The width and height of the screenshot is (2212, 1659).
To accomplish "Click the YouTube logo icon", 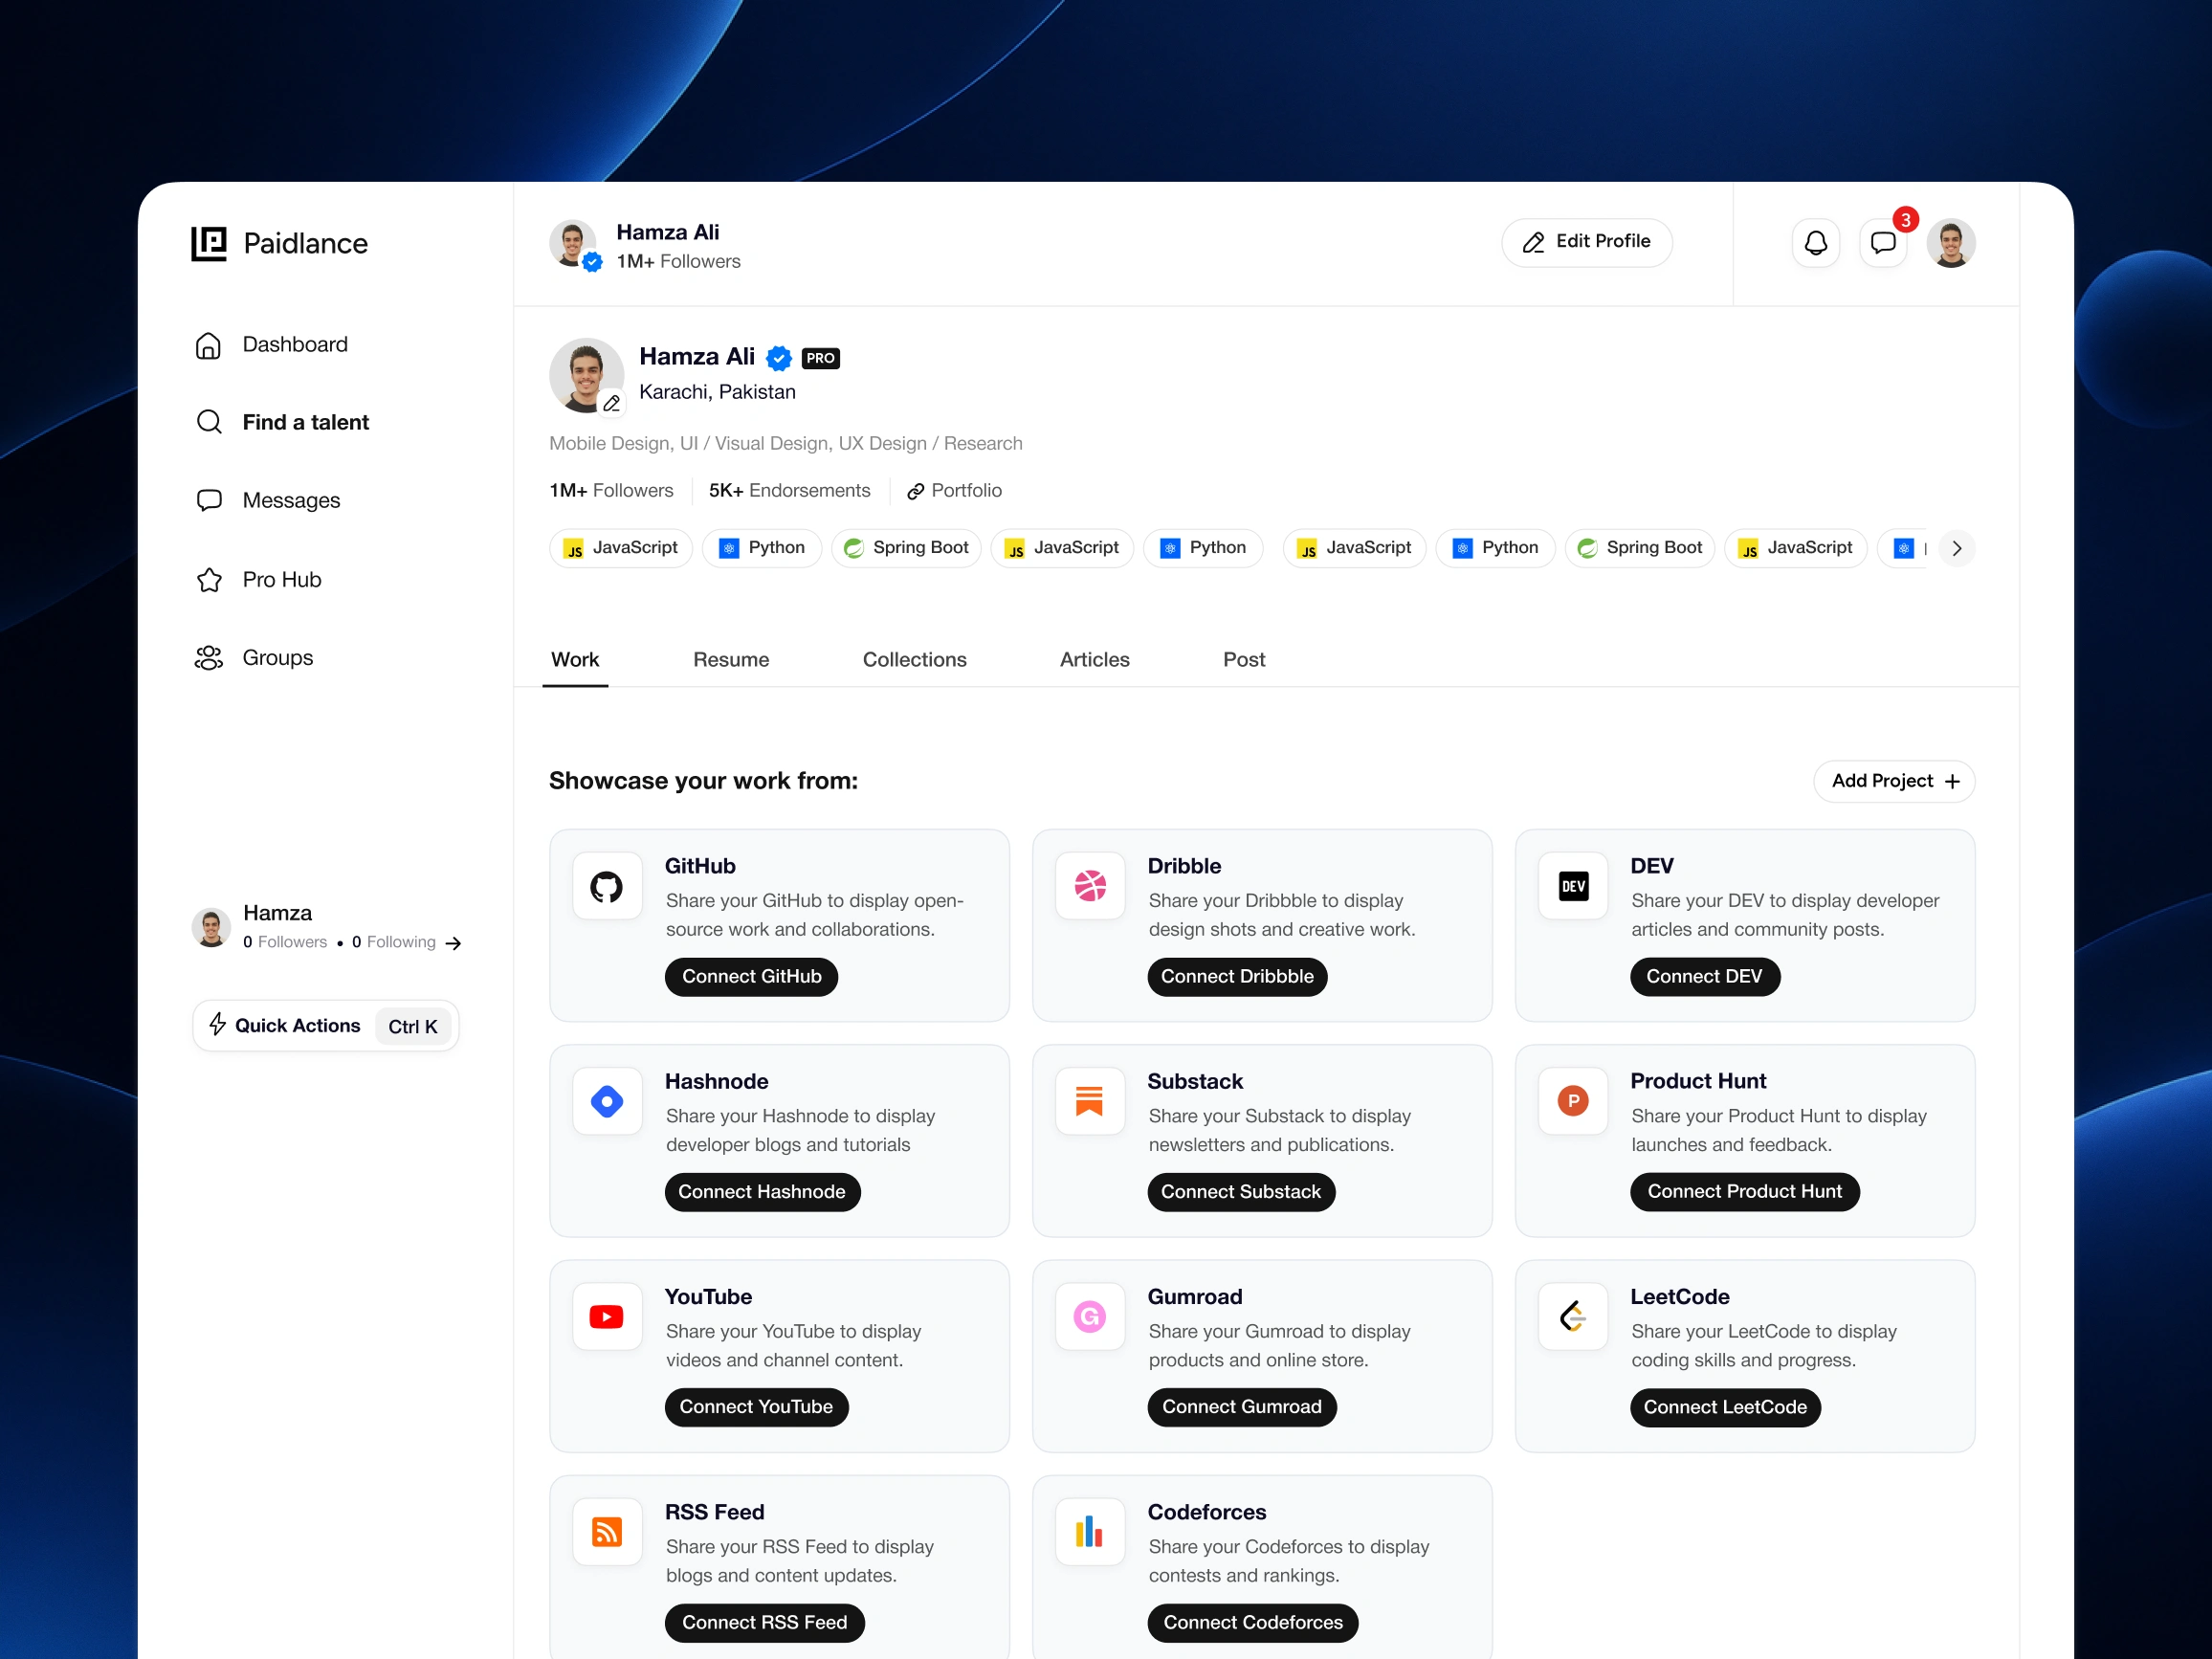I will coord(607,1317).
